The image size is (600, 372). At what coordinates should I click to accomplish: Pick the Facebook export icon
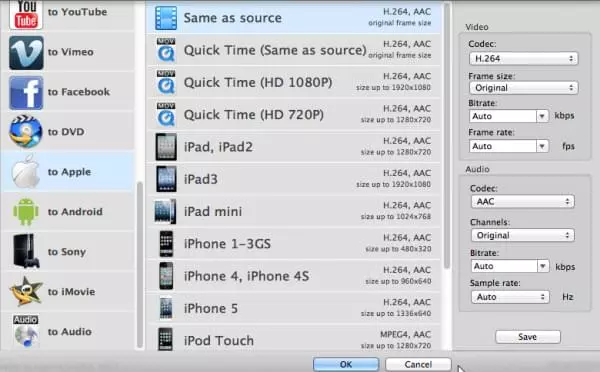26,93
